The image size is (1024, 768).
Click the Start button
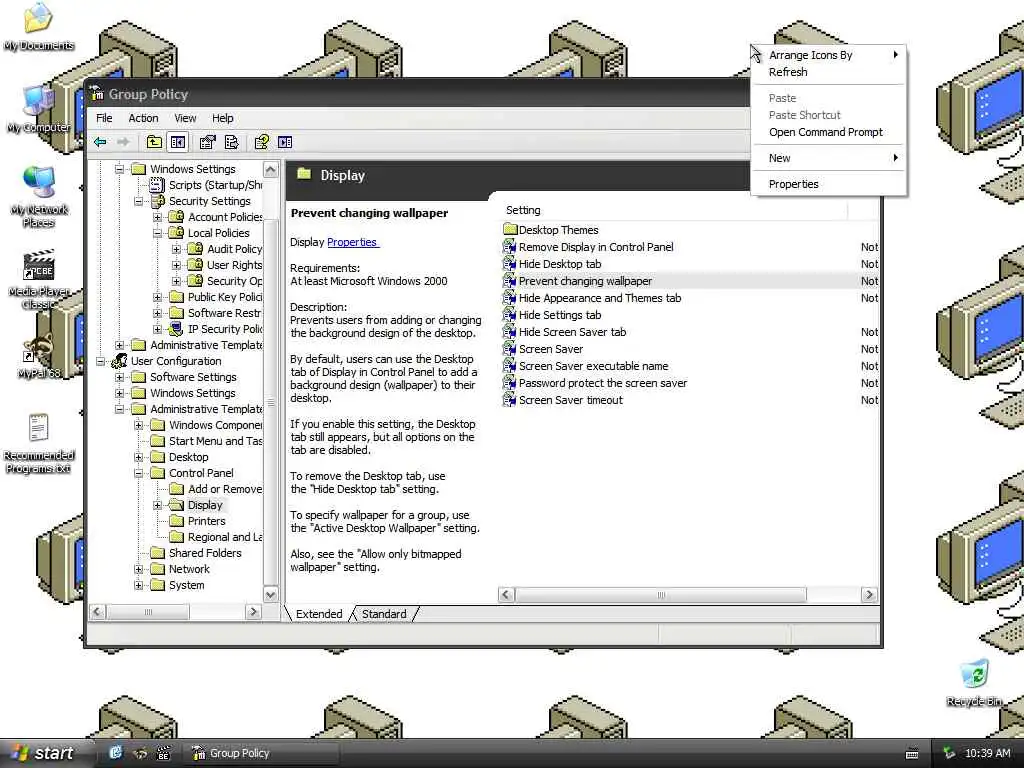[x=44, y=753]
